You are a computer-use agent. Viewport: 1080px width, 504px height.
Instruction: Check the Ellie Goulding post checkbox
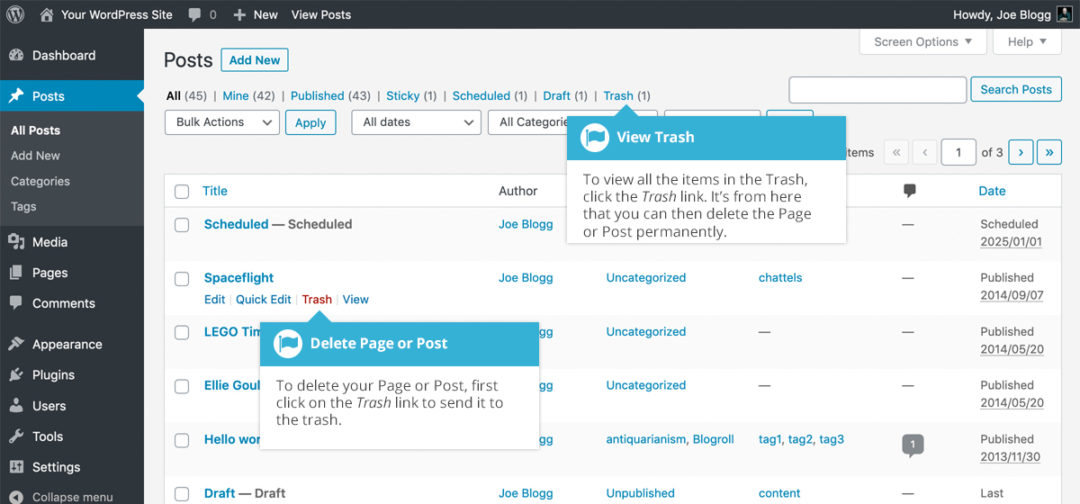point(182,386)
